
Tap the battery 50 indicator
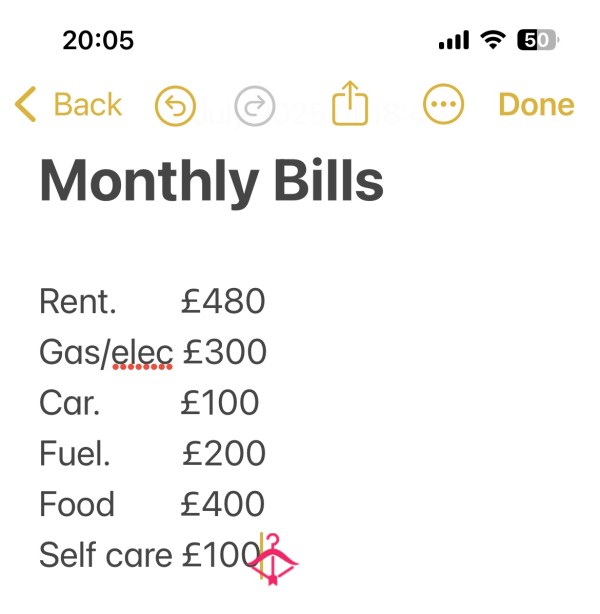pos(538,40)
